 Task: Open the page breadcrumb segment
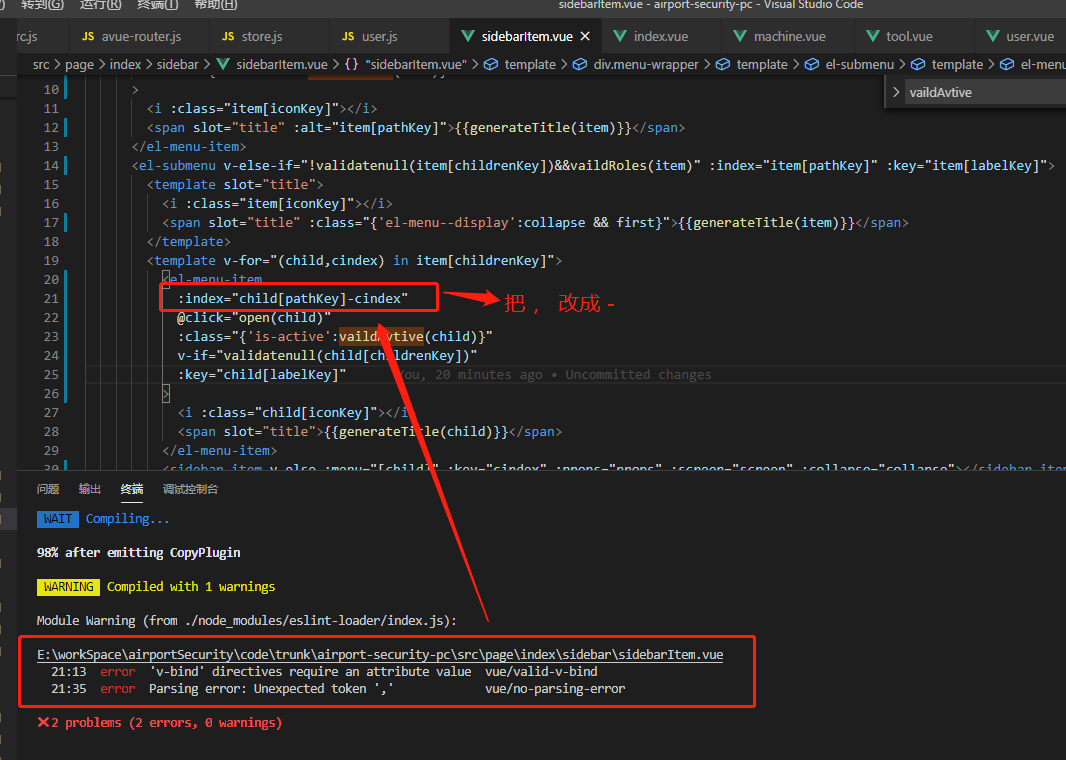[80, 64]
